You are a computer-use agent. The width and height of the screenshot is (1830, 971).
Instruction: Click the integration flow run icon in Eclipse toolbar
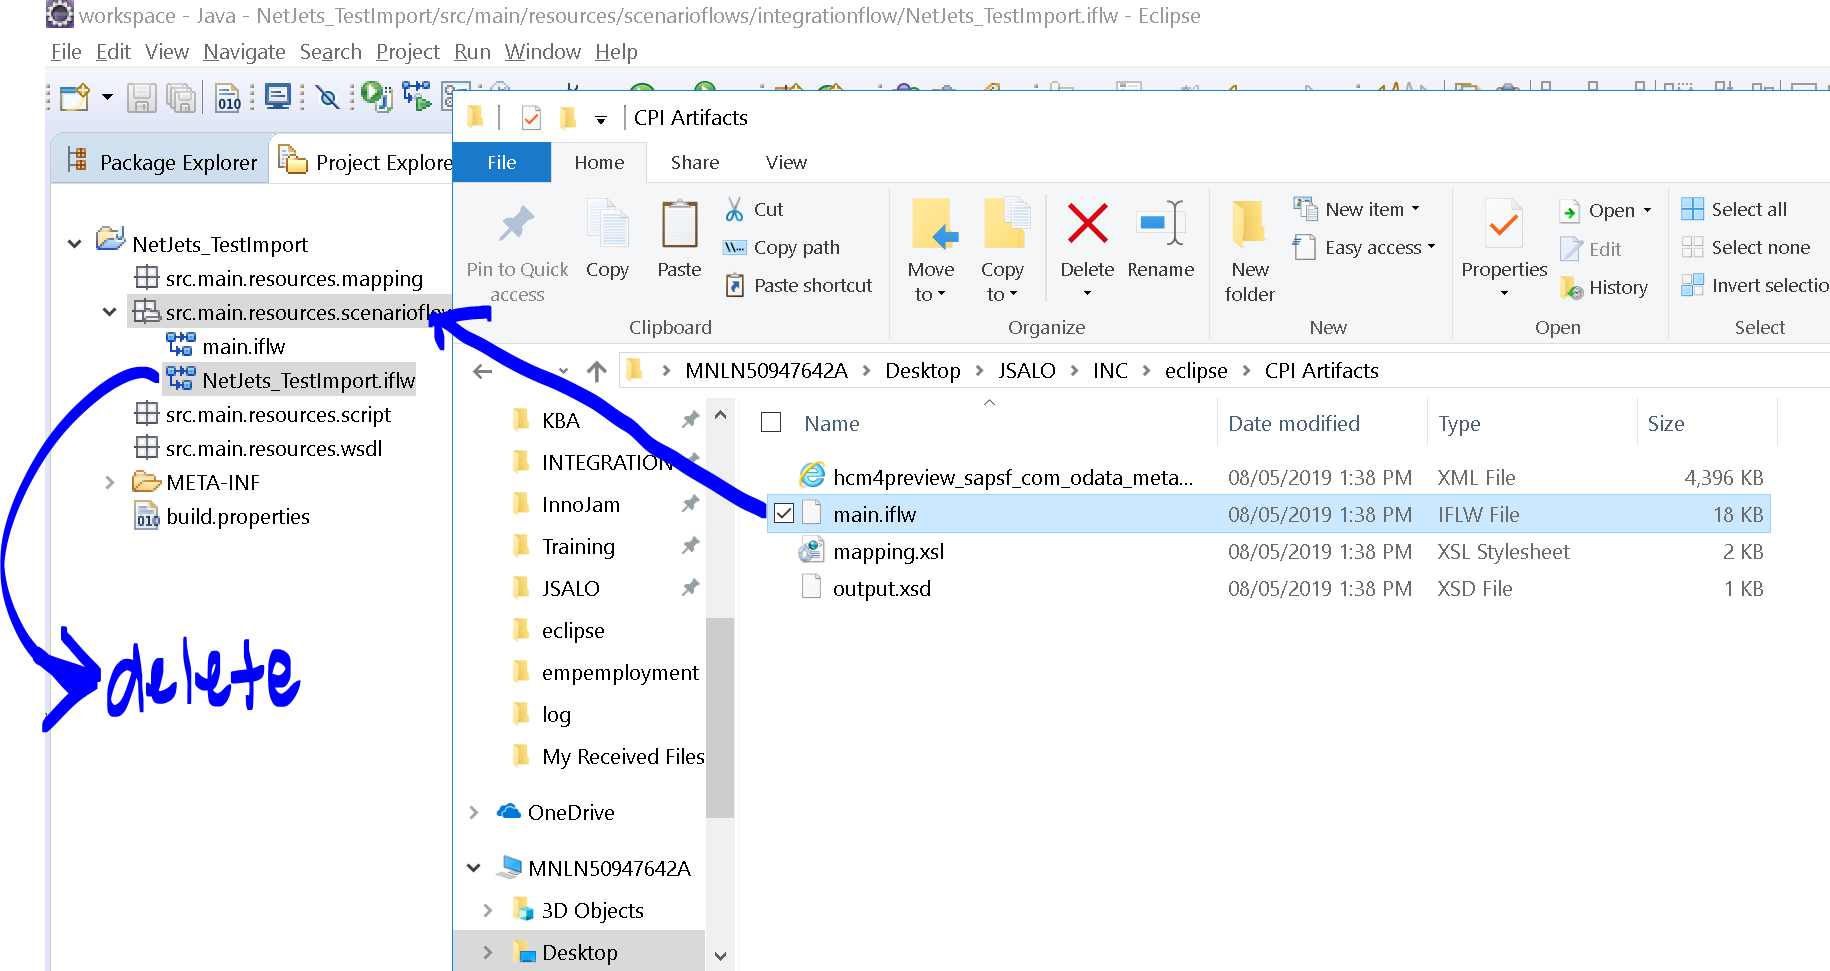point(417,97)
